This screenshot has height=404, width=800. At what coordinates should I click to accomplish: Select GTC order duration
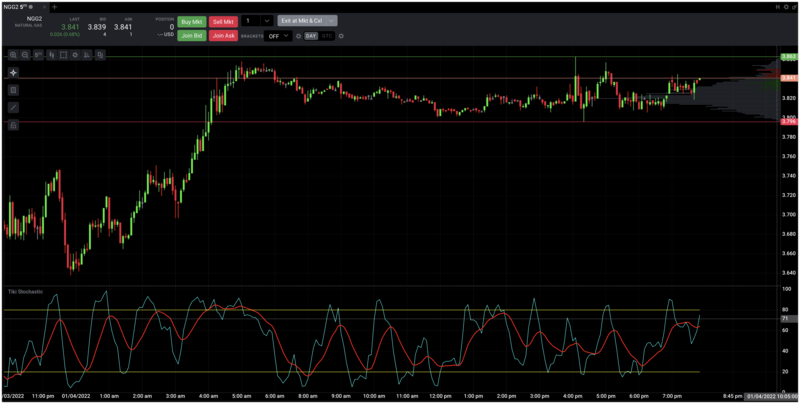[x=327, y=36]
